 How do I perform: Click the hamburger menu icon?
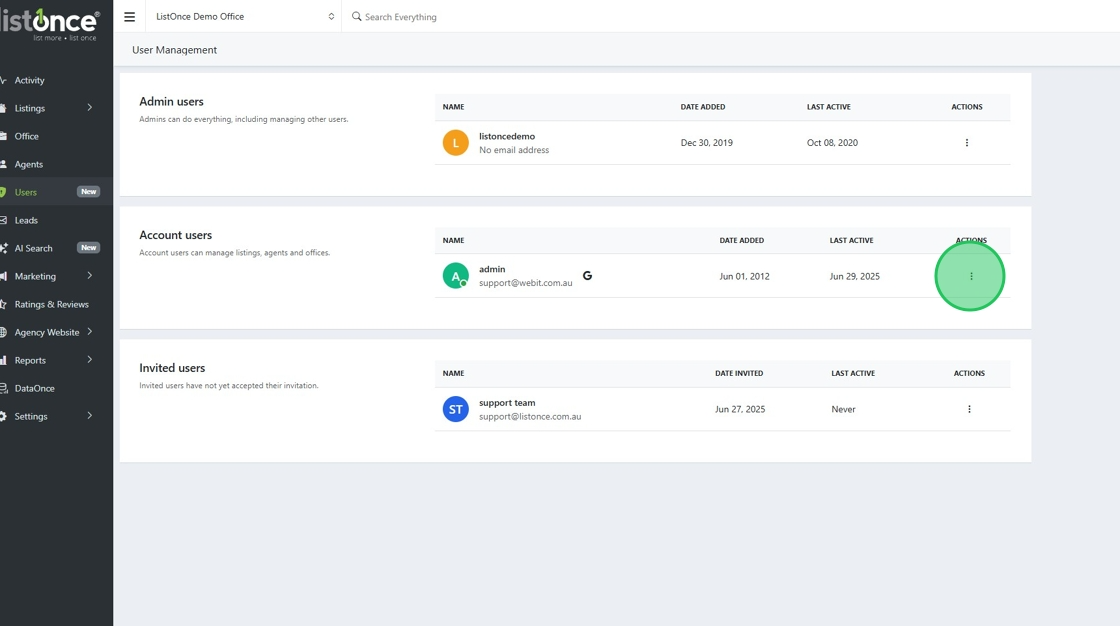129,17
